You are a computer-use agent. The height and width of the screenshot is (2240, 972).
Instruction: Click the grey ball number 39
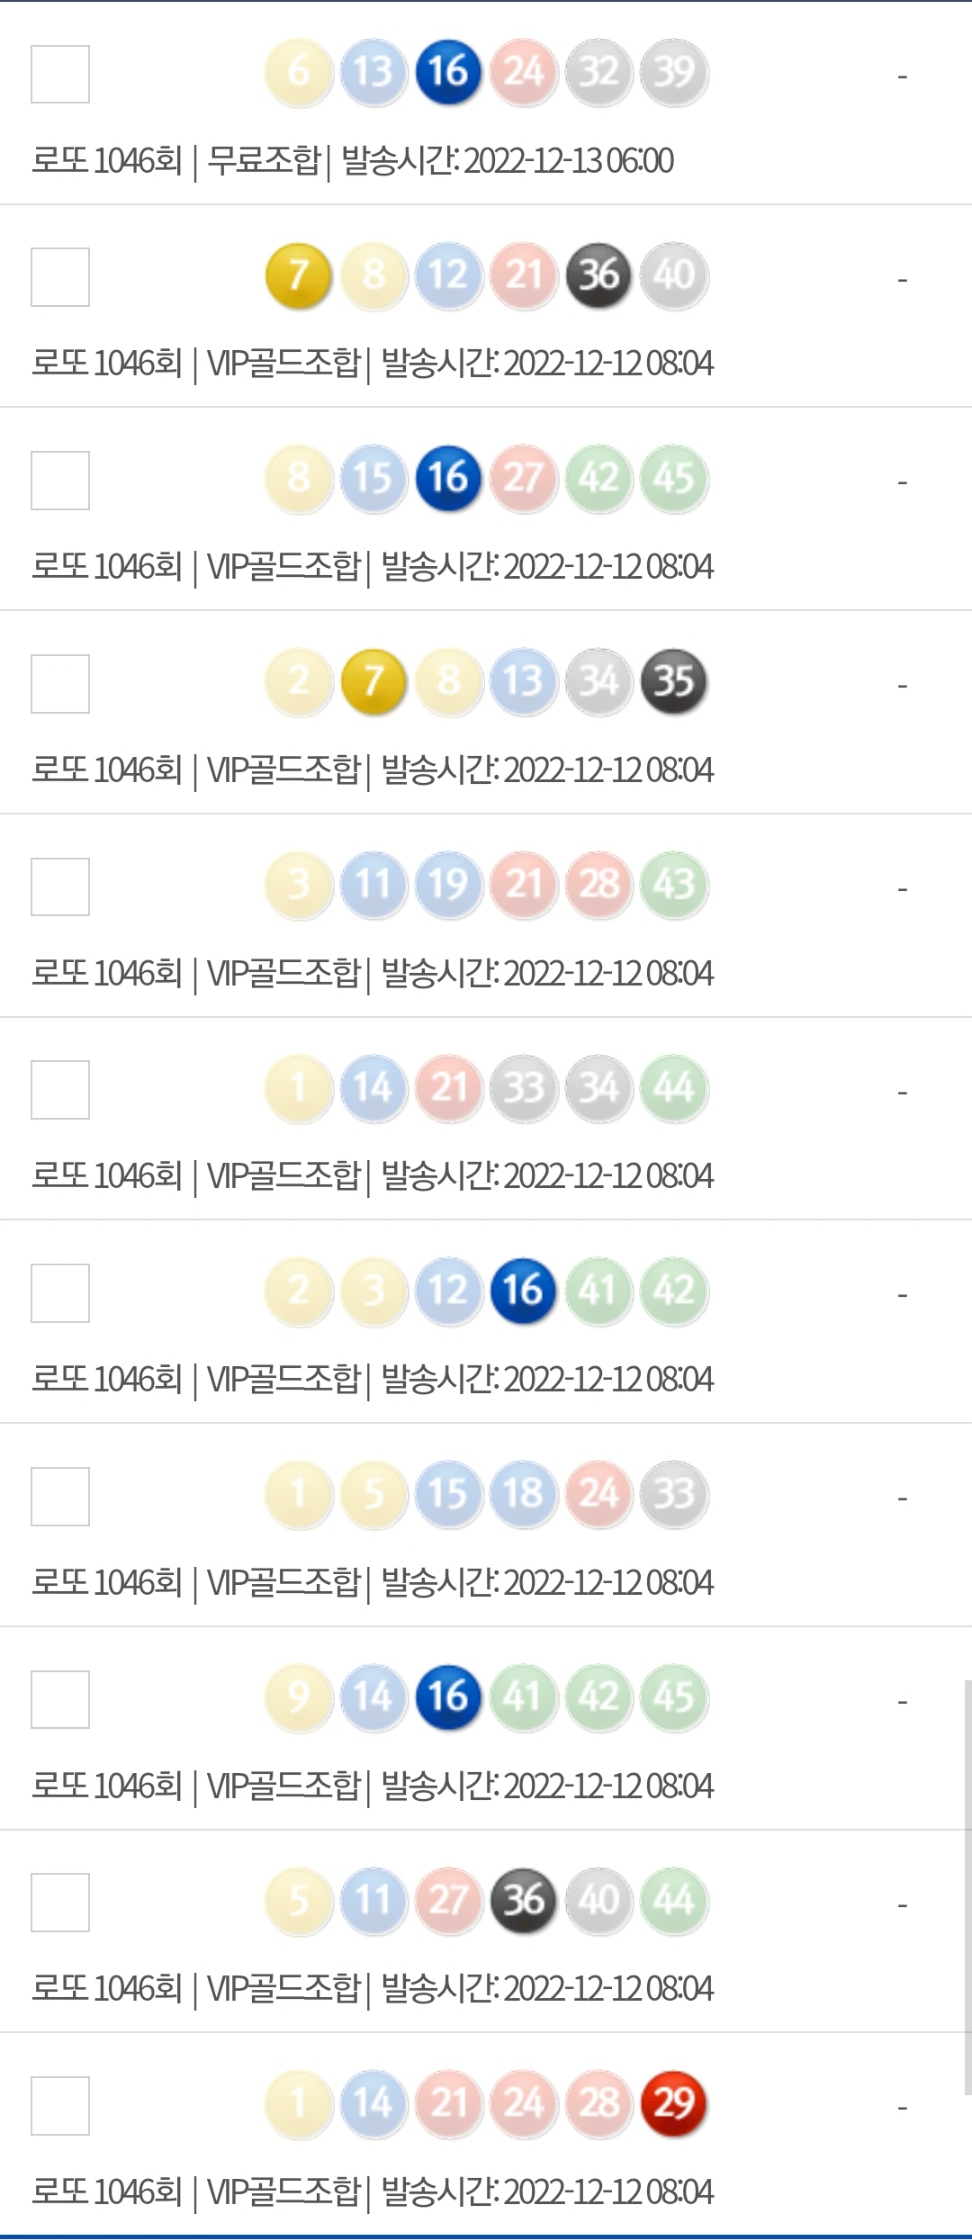pyautogui.click(x=673, y=72)
